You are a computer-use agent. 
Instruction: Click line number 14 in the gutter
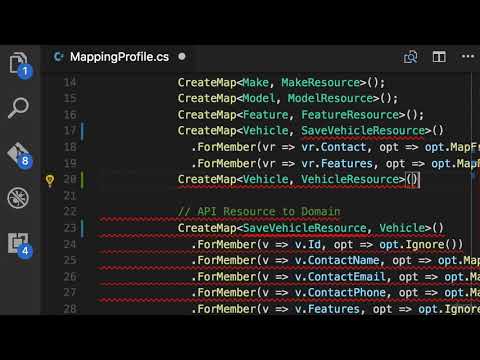click(x=70, y=82)
